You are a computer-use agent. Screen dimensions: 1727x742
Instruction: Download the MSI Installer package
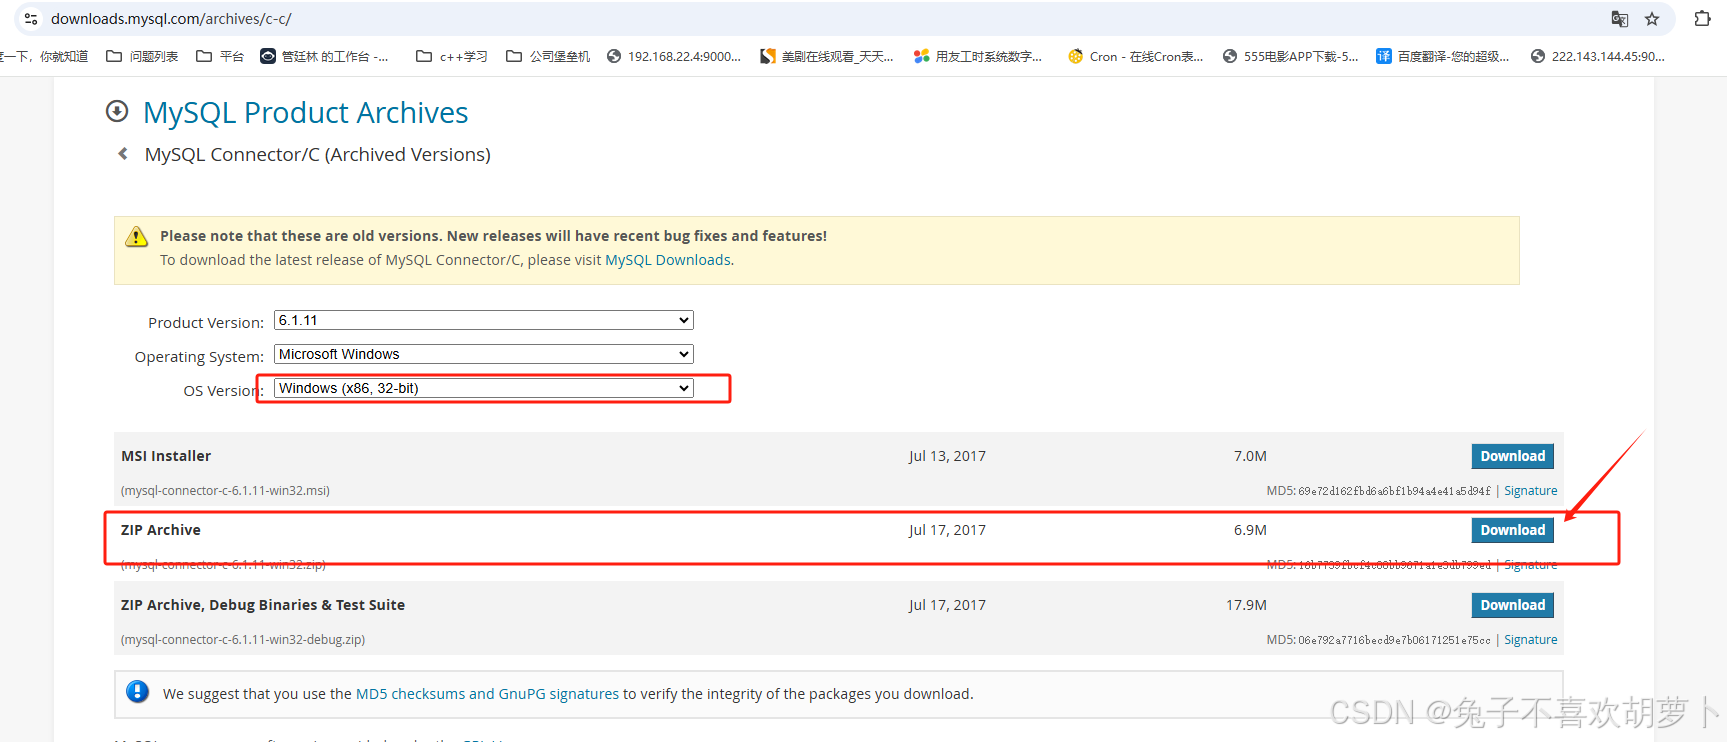(x=1512, y=456)
